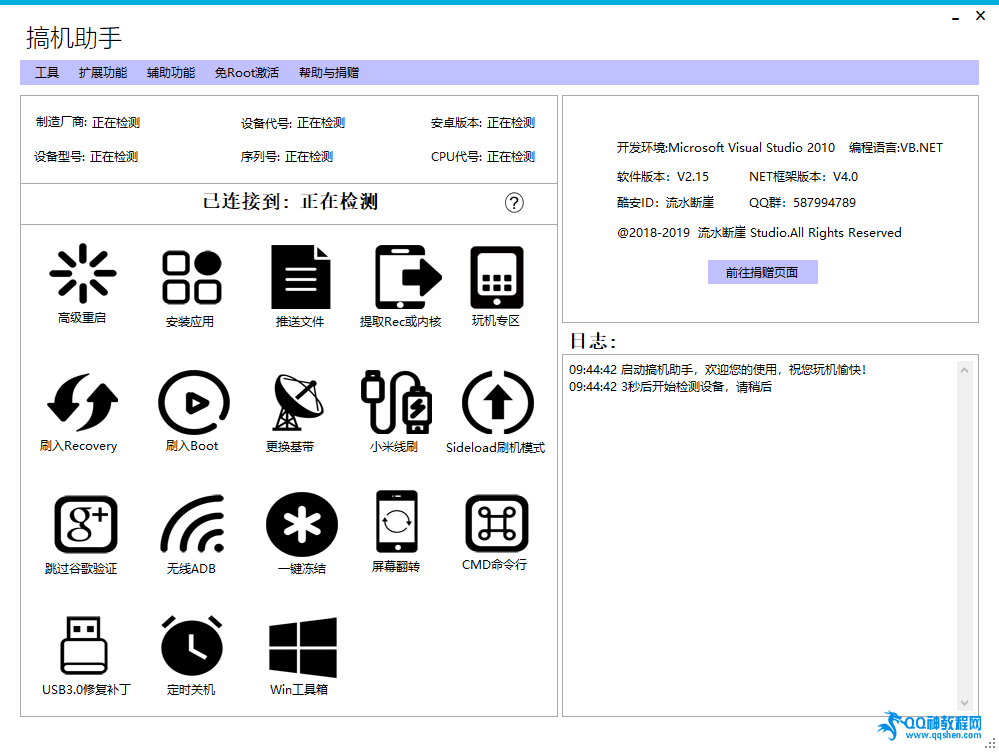Image resolution: width=999 pixels, height=752 pixels.
Task: Launch 刷入Recovery flashing icon
Action: pyautogui.click(x=82, y=402)
